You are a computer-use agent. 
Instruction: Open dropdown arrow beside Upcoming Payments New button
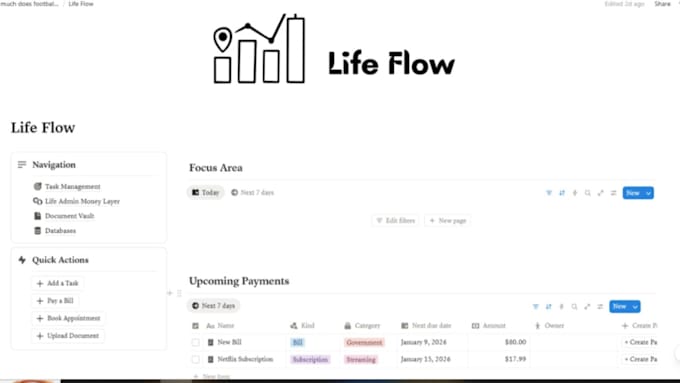(635, 307)
